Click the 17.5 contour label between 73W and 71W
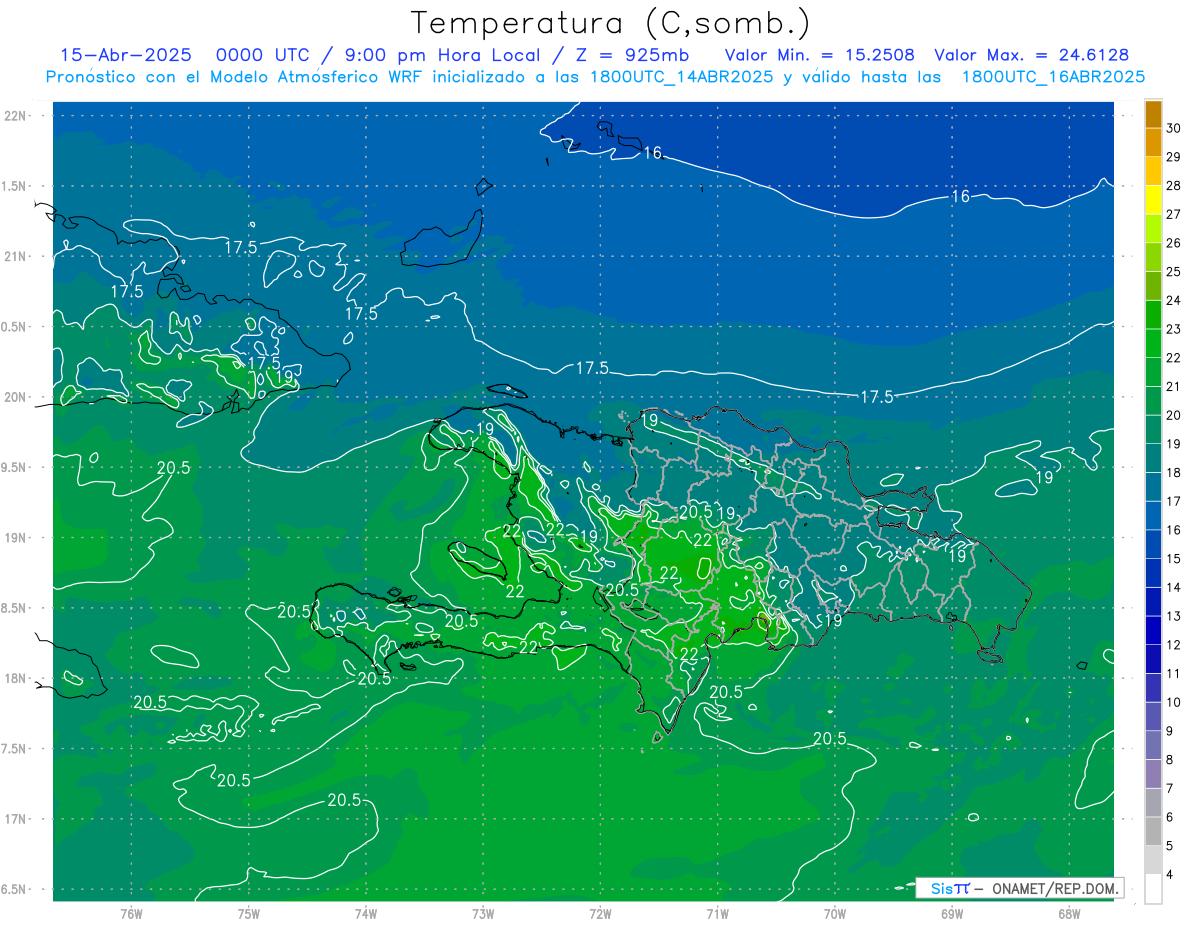Screen dimensions: 1200x927 click(x=592, y=368)
